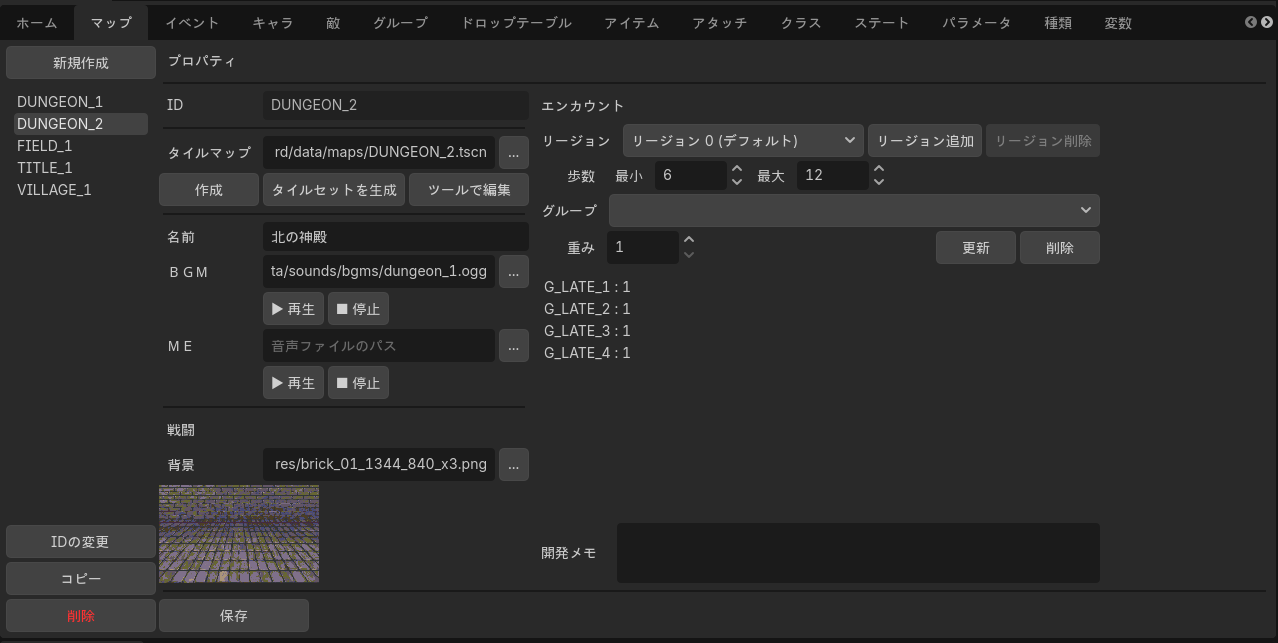Focus the 開発メモ text area
Screen dimensions: 1278x643
click(x=858, y=553)
